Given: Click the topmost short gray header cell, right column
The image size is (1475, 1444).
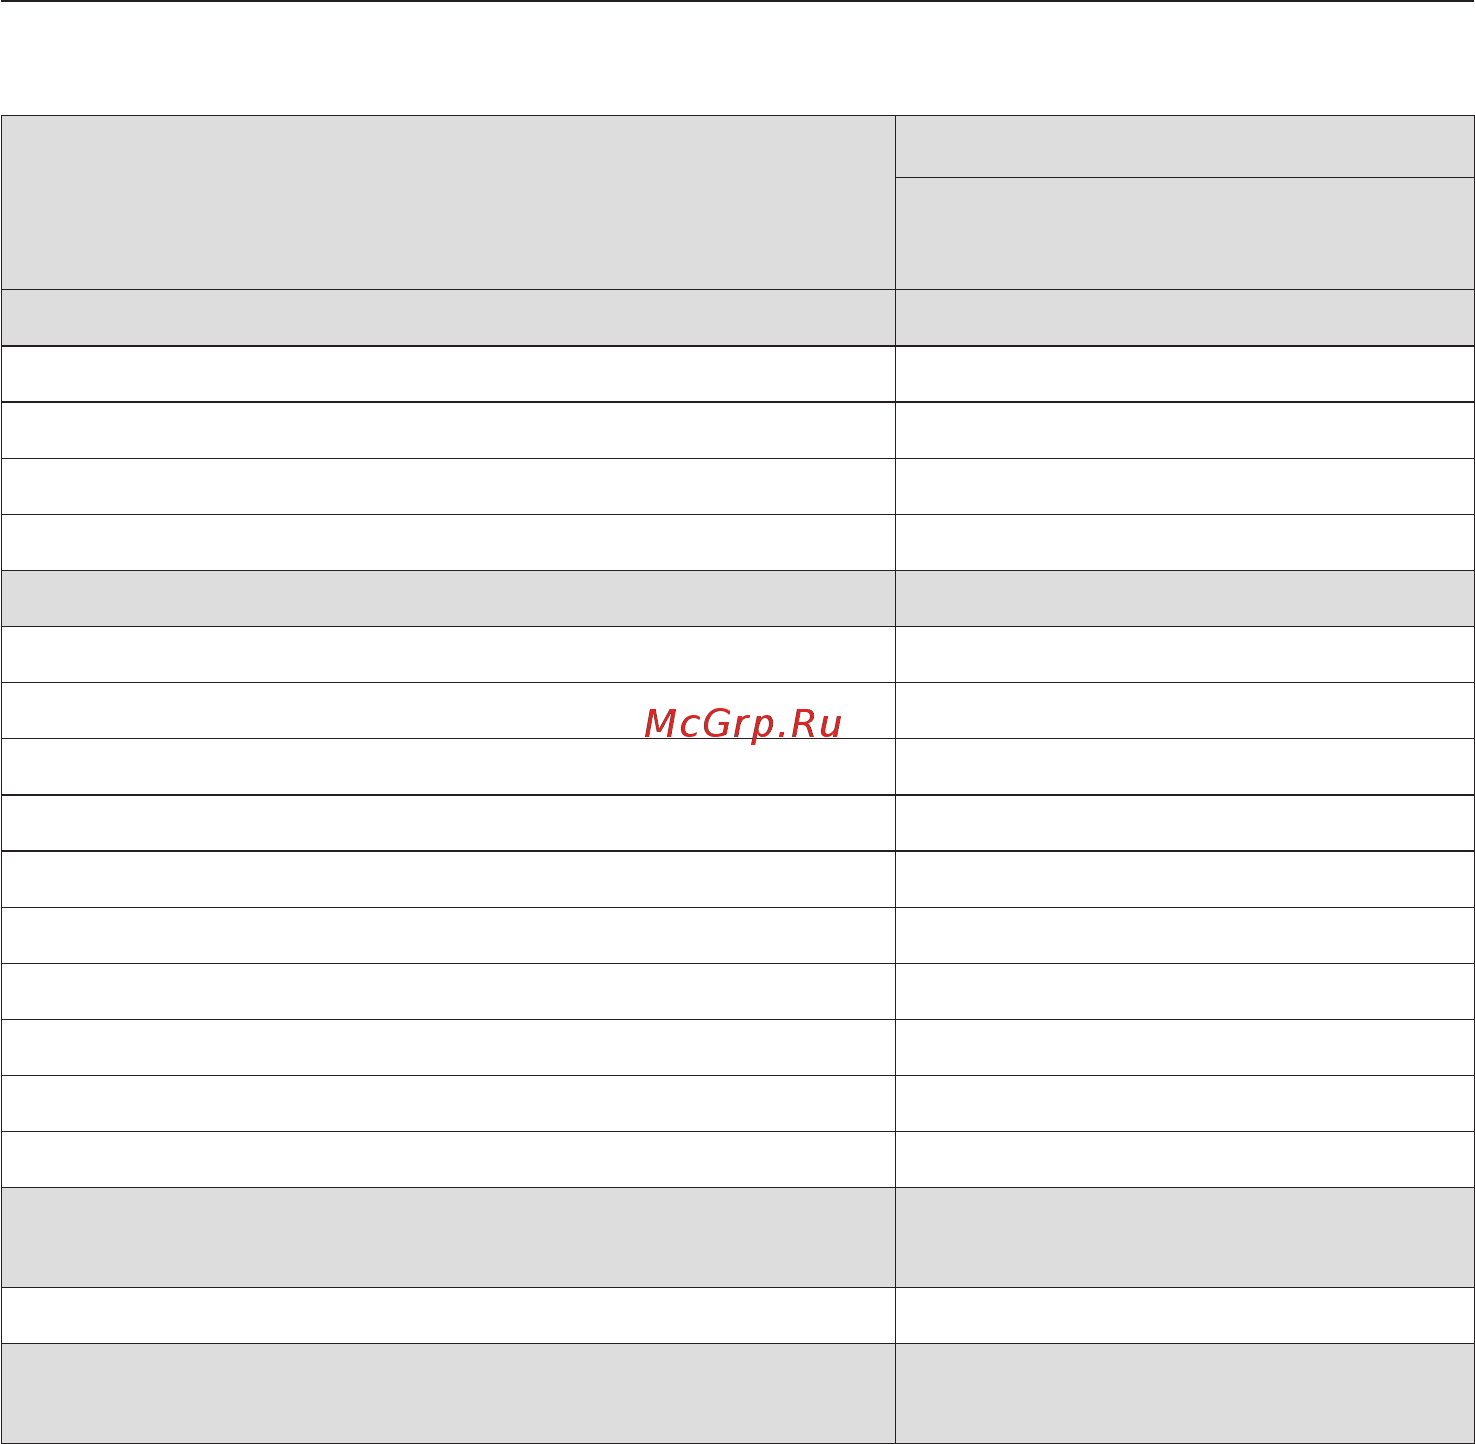Looking at the screenshot, I should tap(1185, 147).
